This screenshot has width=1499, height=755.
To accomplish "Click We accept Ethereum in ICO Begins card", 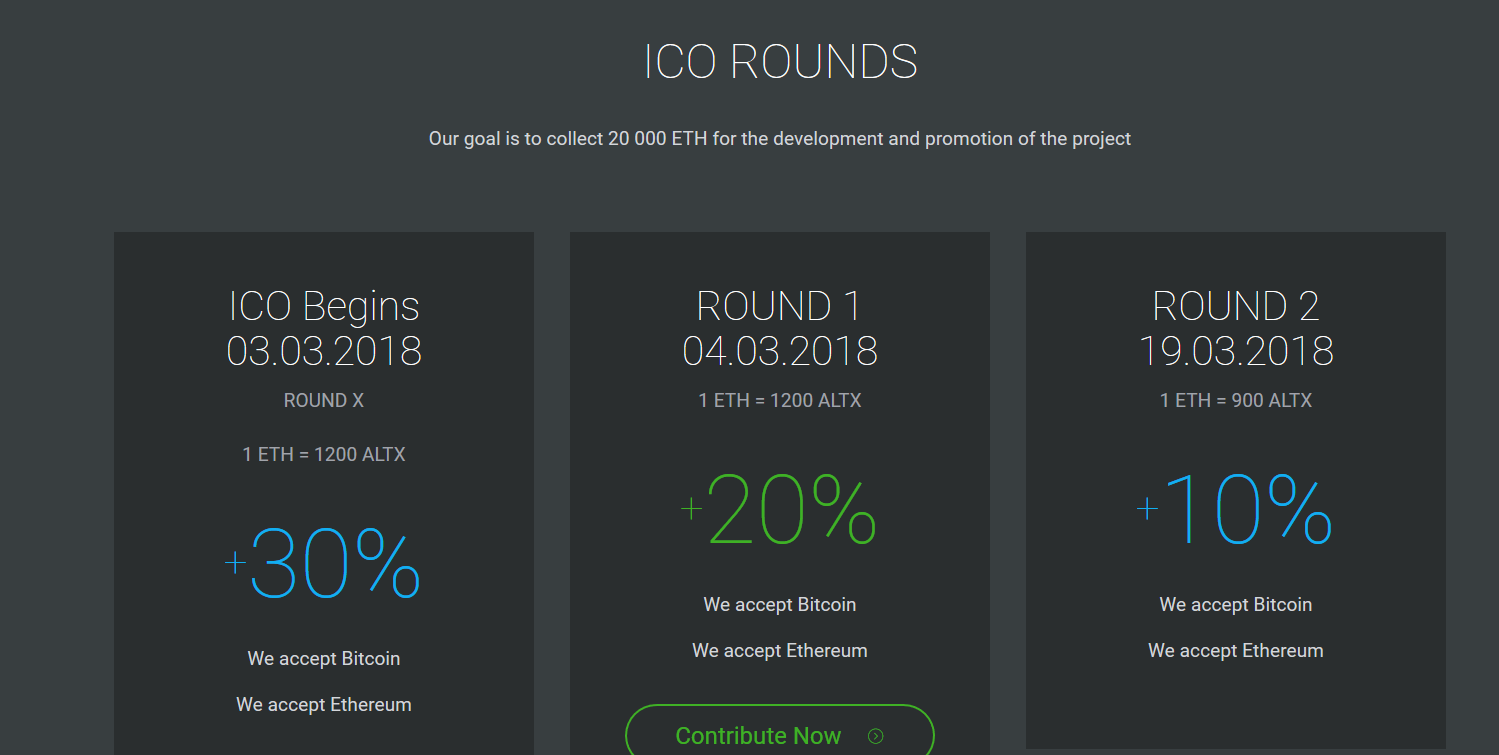I will 324,705.
